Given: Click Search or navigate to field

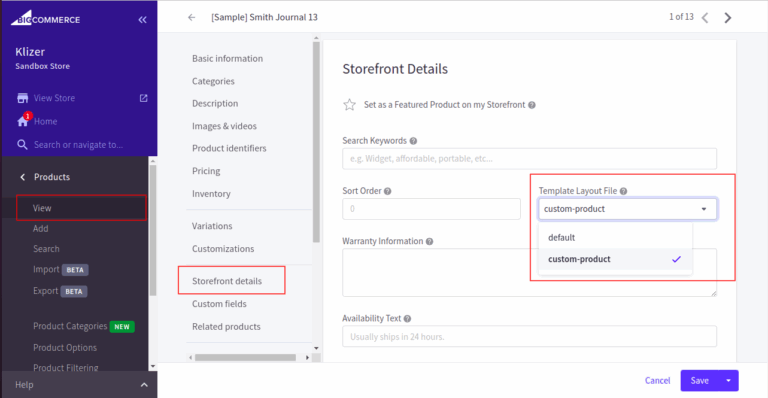Looking at the screenshot, I should (x=78, y=145).
